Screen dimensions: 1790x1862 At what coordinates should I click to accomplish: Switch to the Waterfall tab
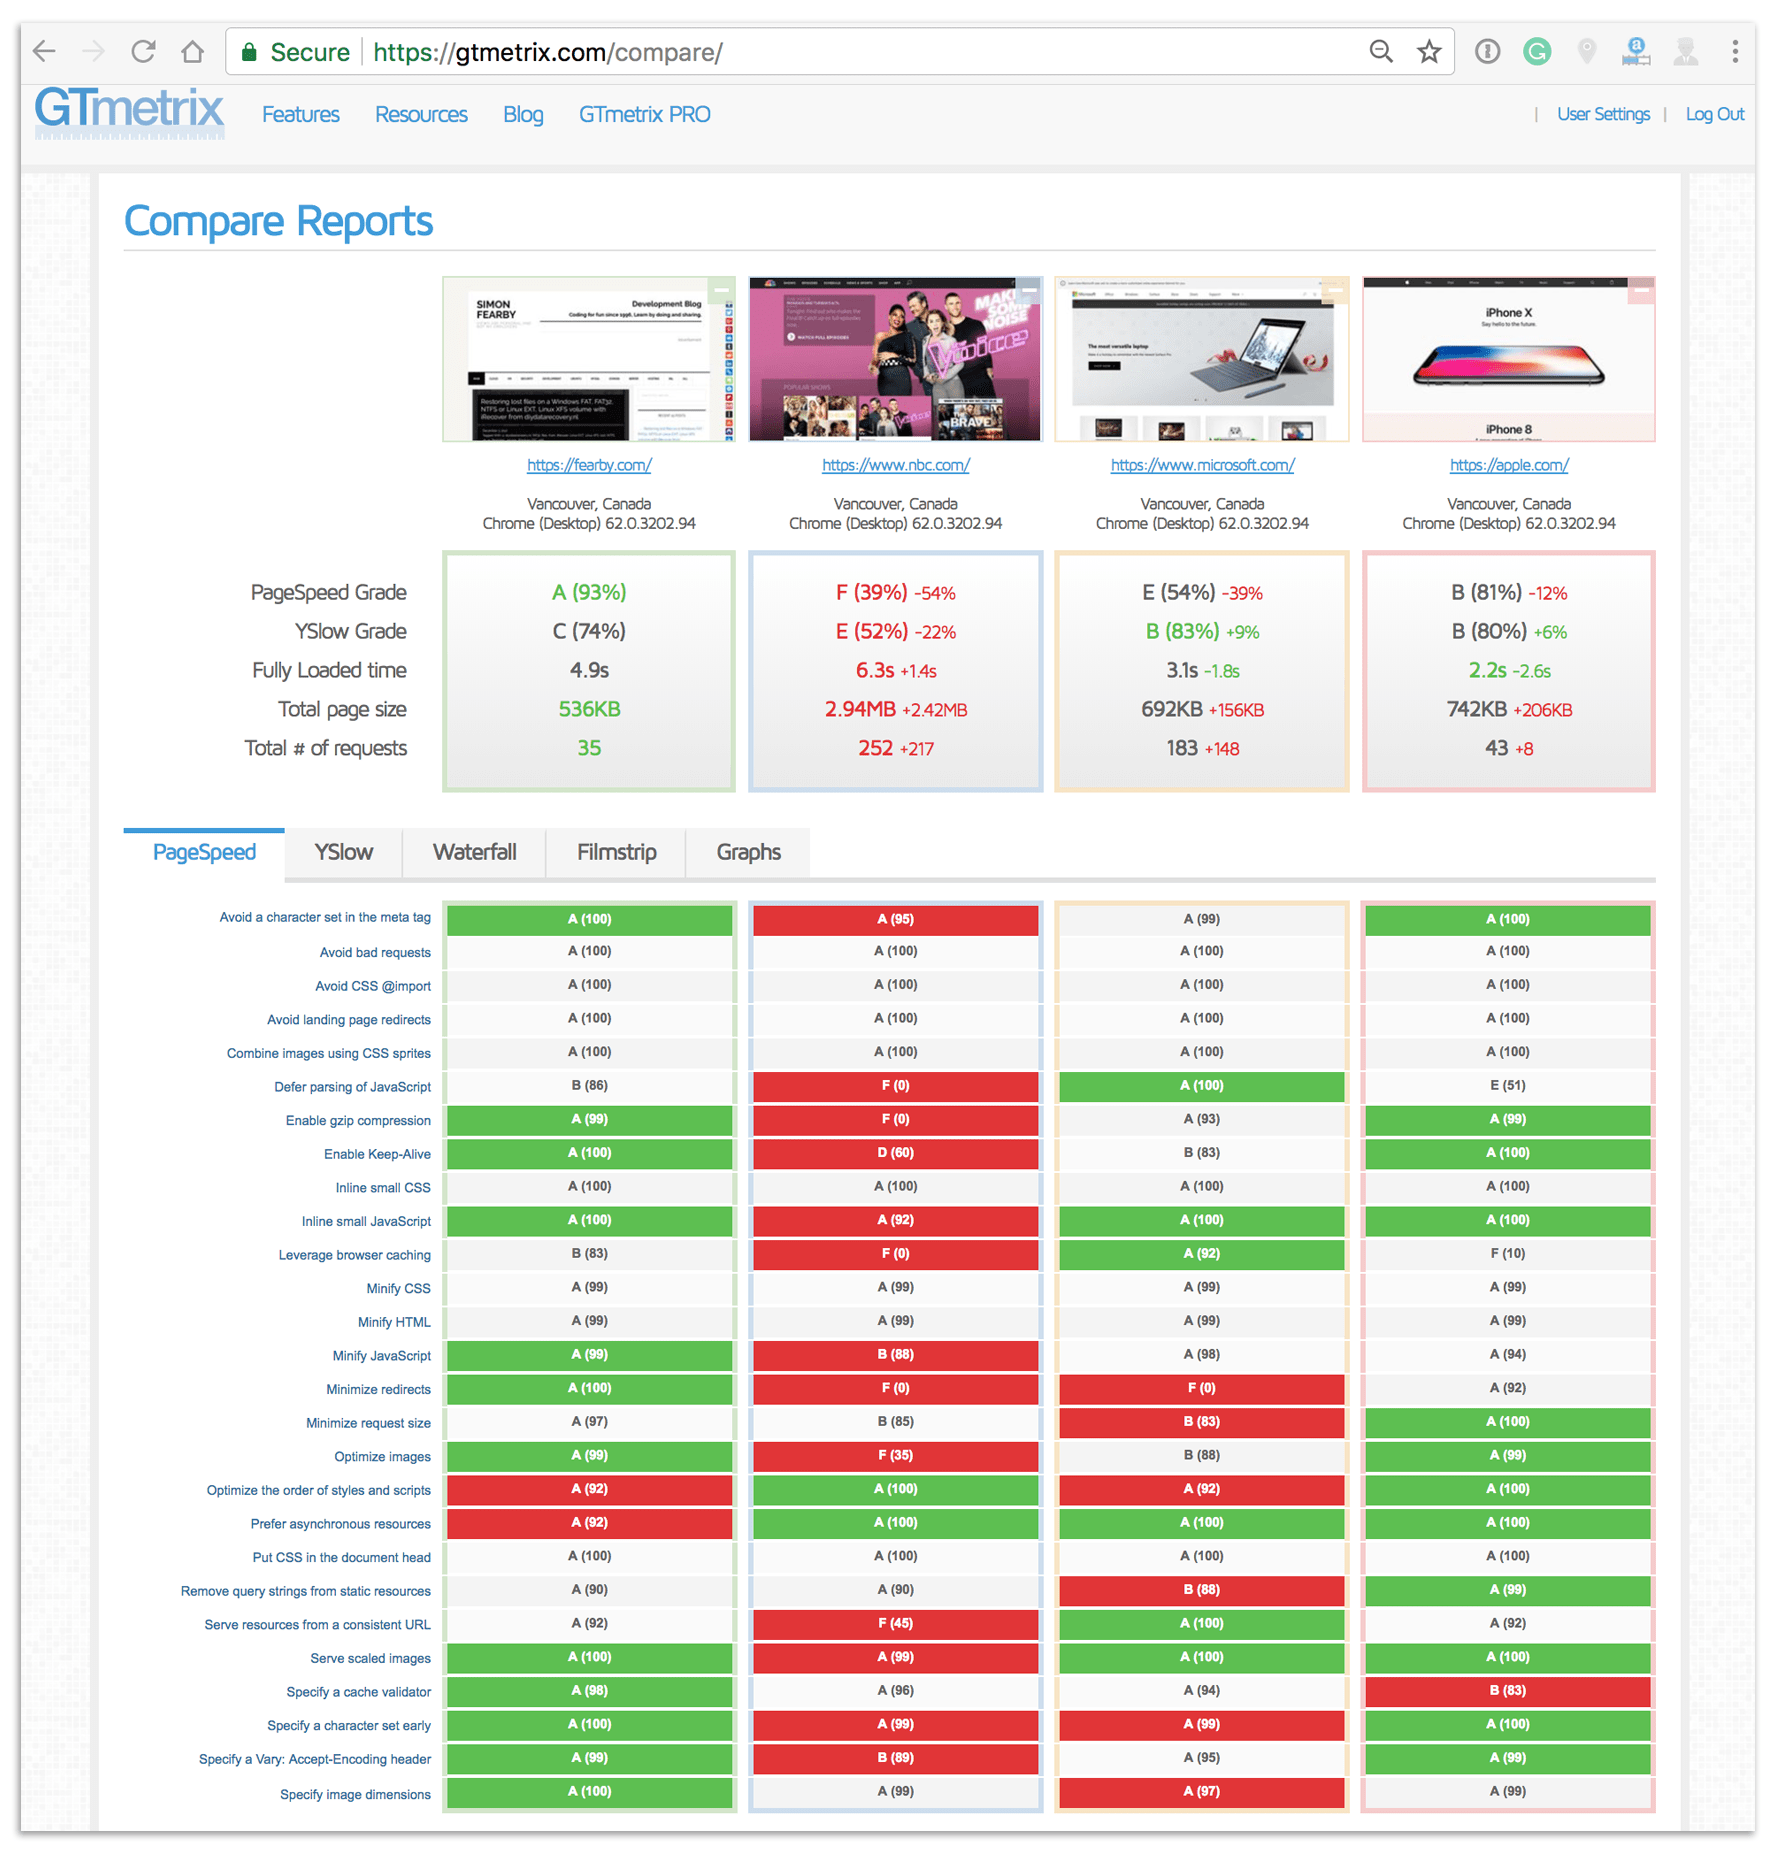[474, 852]
